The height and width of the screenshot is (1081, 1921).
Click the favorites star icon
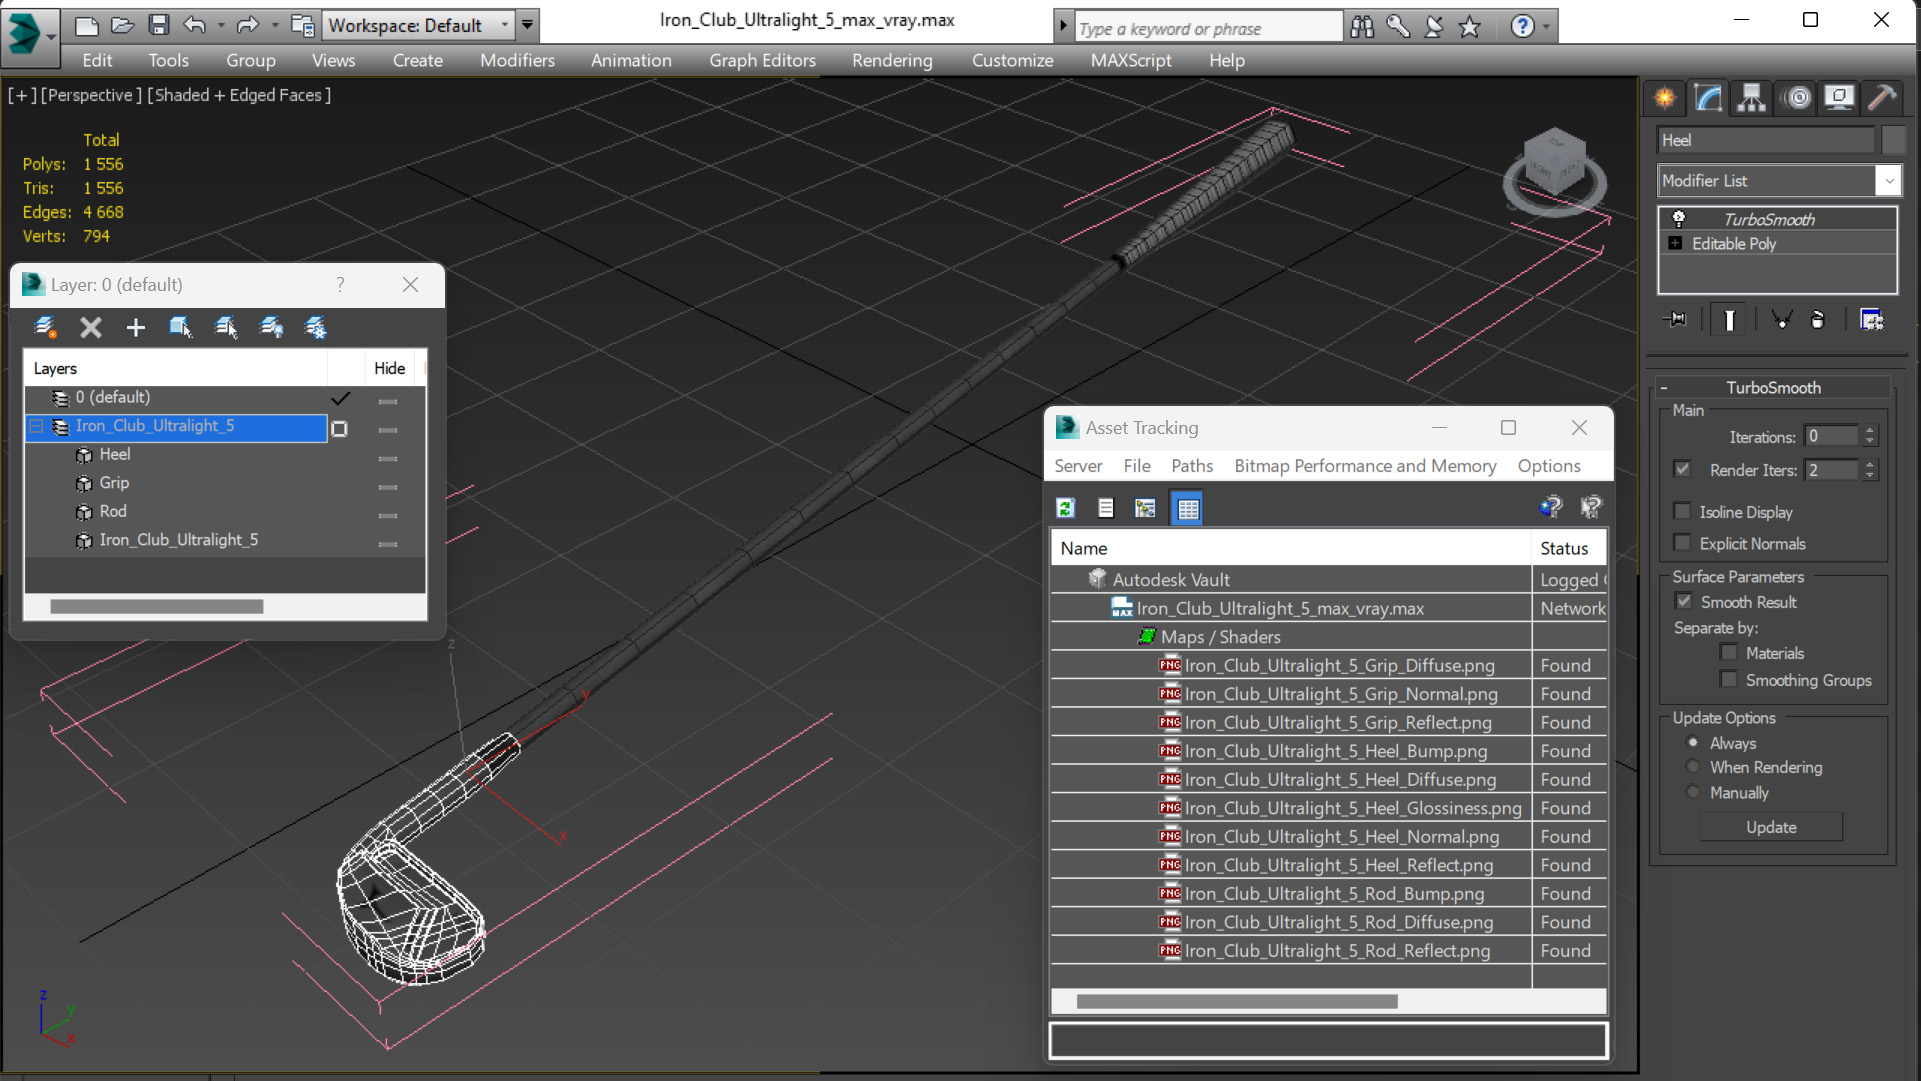click(1469, 27)
